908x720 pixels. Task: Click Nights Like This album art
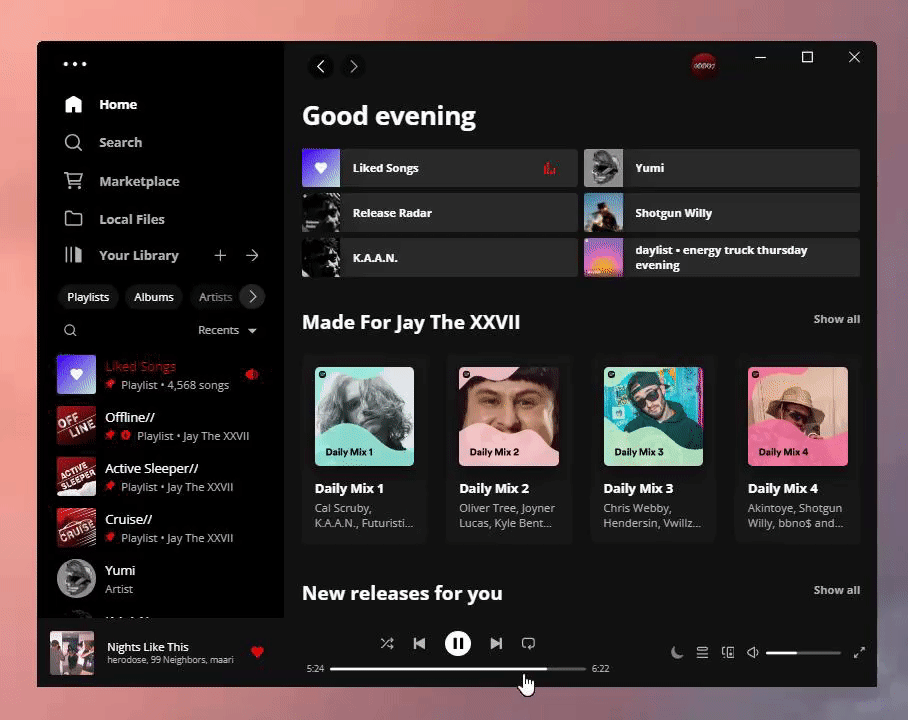click(72, 653)
